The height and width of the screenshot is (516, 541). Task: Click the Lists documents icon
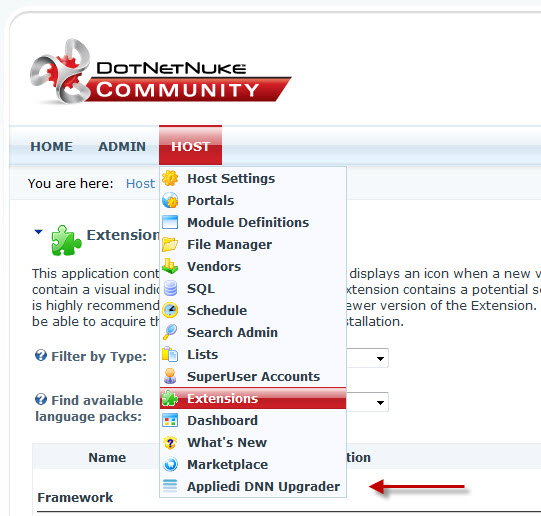click(x=170, y=354)
